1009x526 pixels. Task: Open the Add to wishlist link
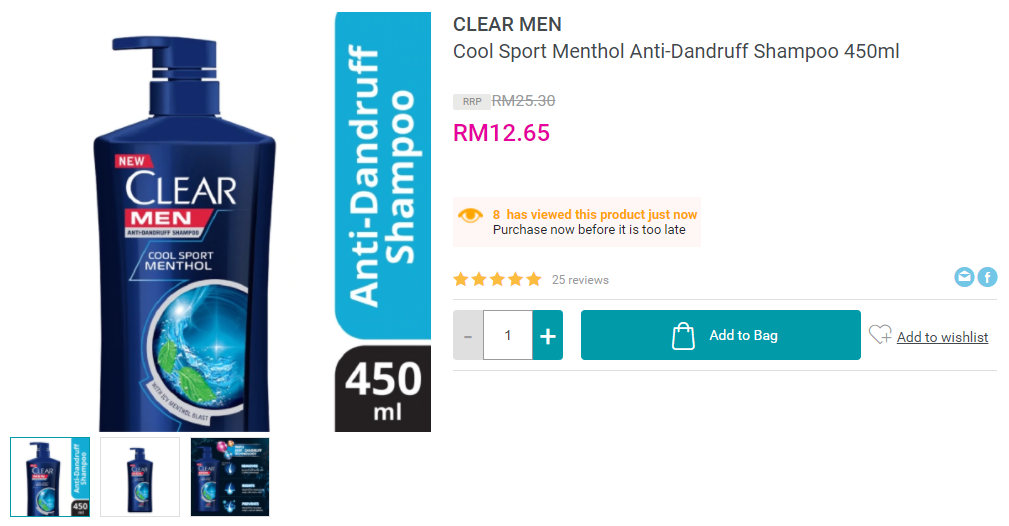point(942,337)
